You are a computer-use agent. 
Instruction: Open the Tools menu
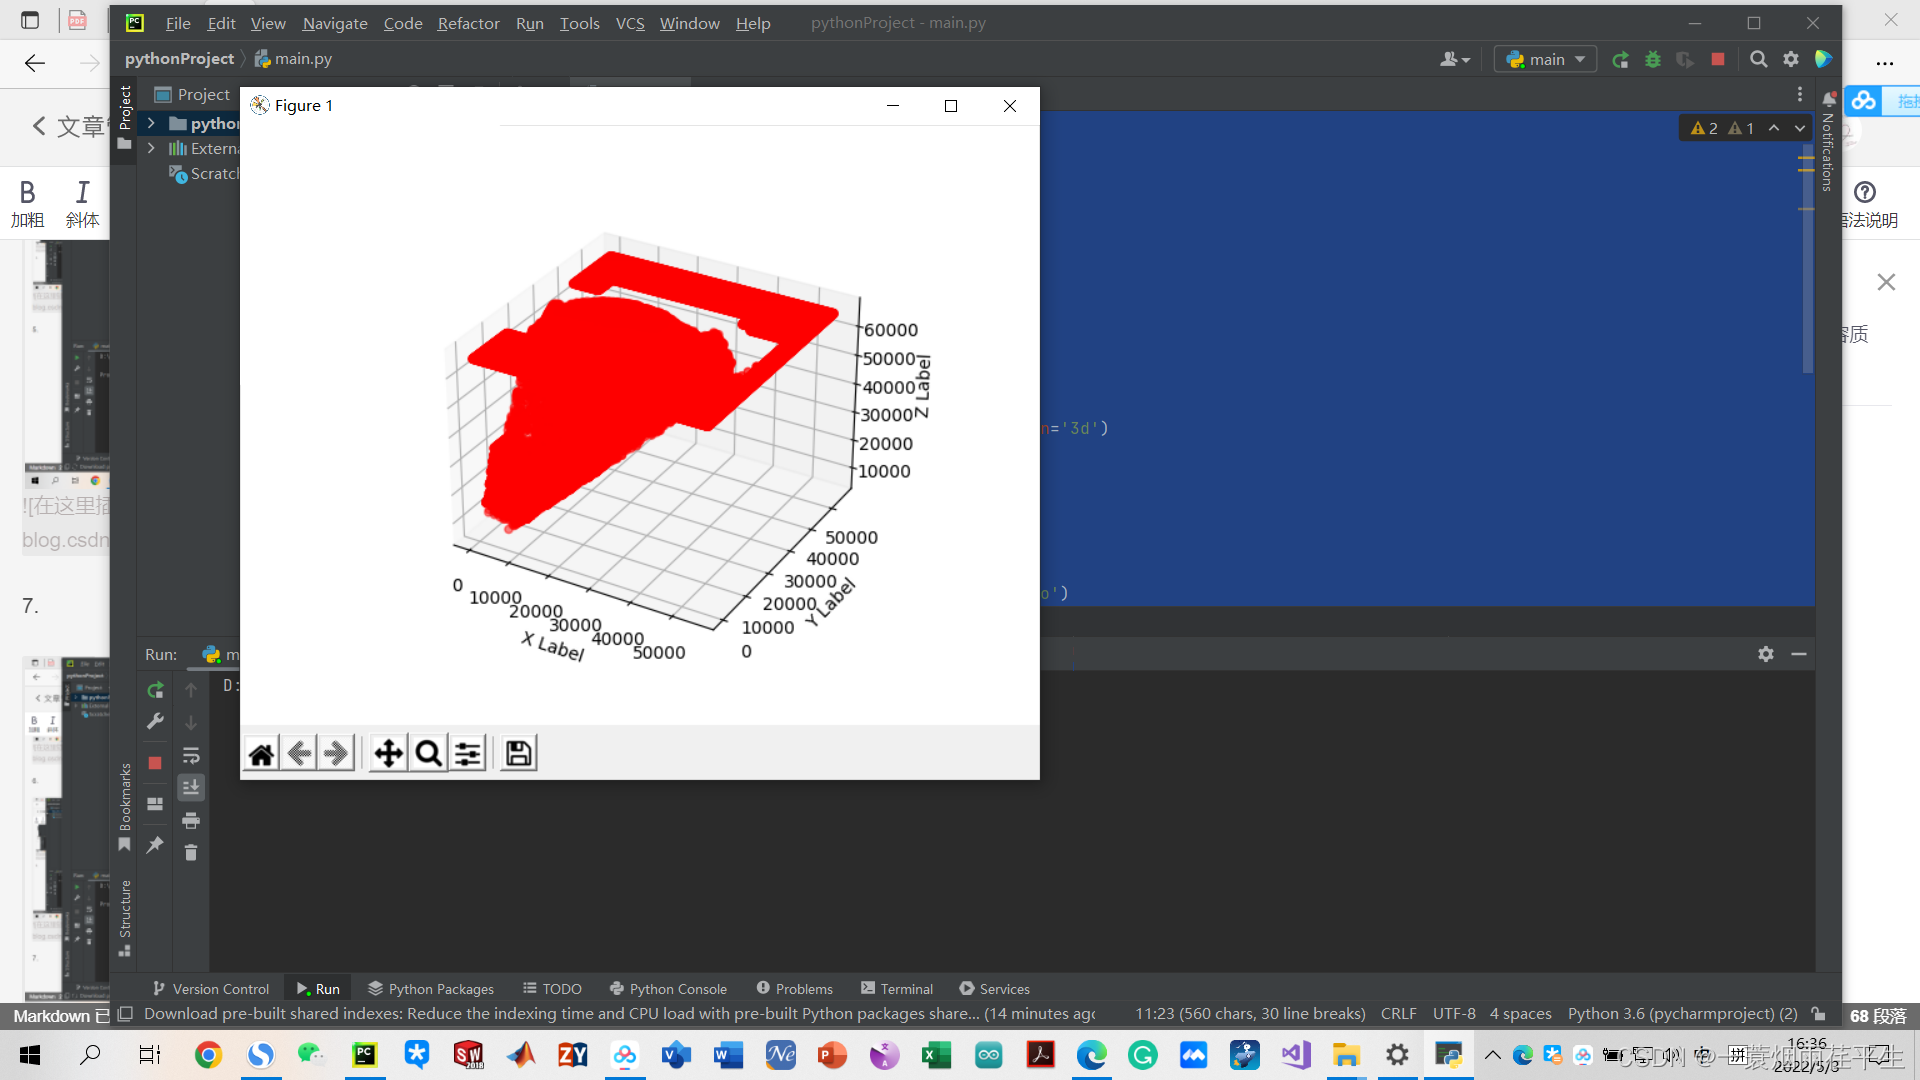tap(579, 23)
